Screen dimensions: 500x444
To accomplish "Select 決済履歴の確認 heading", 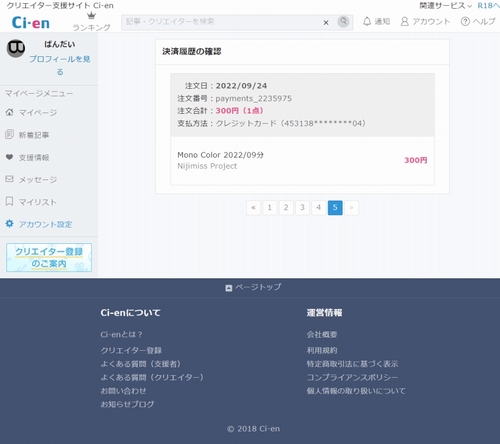I will (x=192, y=51).
